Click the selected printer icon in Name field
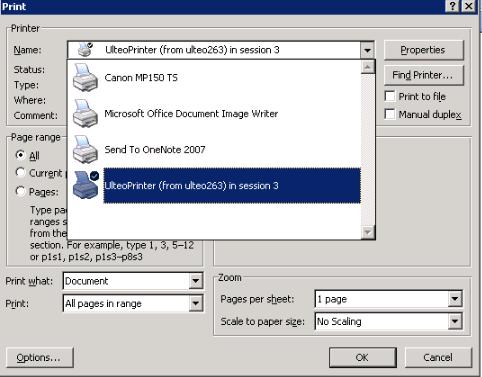 85,50
